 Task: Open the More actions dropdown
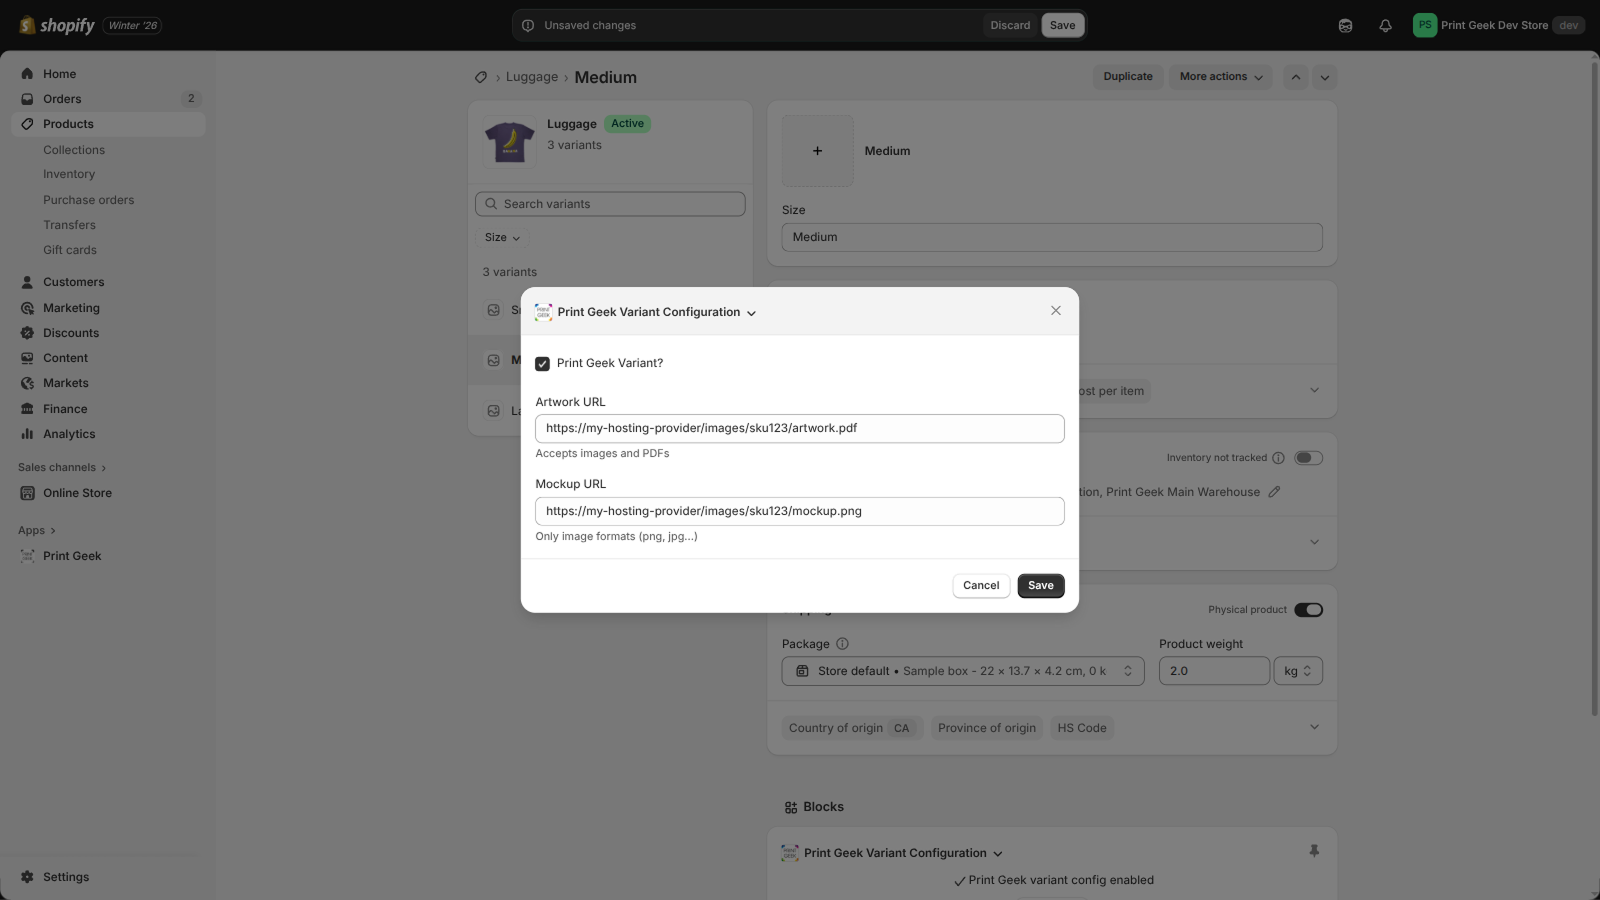(1221, 77)
